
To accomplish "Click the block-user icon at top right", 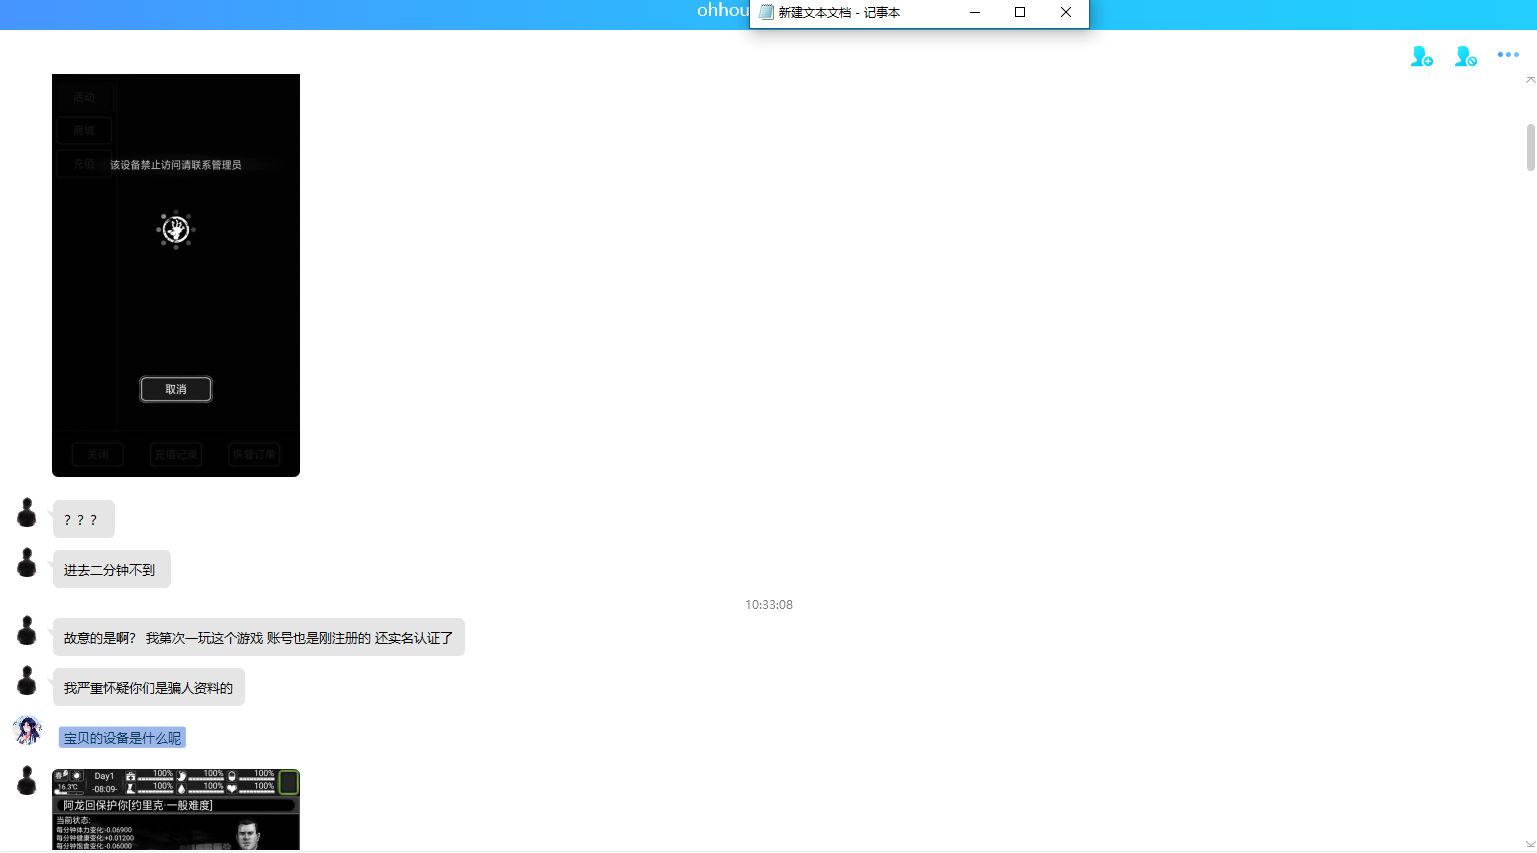I will pyautogui.click(x=1465, y=56).
